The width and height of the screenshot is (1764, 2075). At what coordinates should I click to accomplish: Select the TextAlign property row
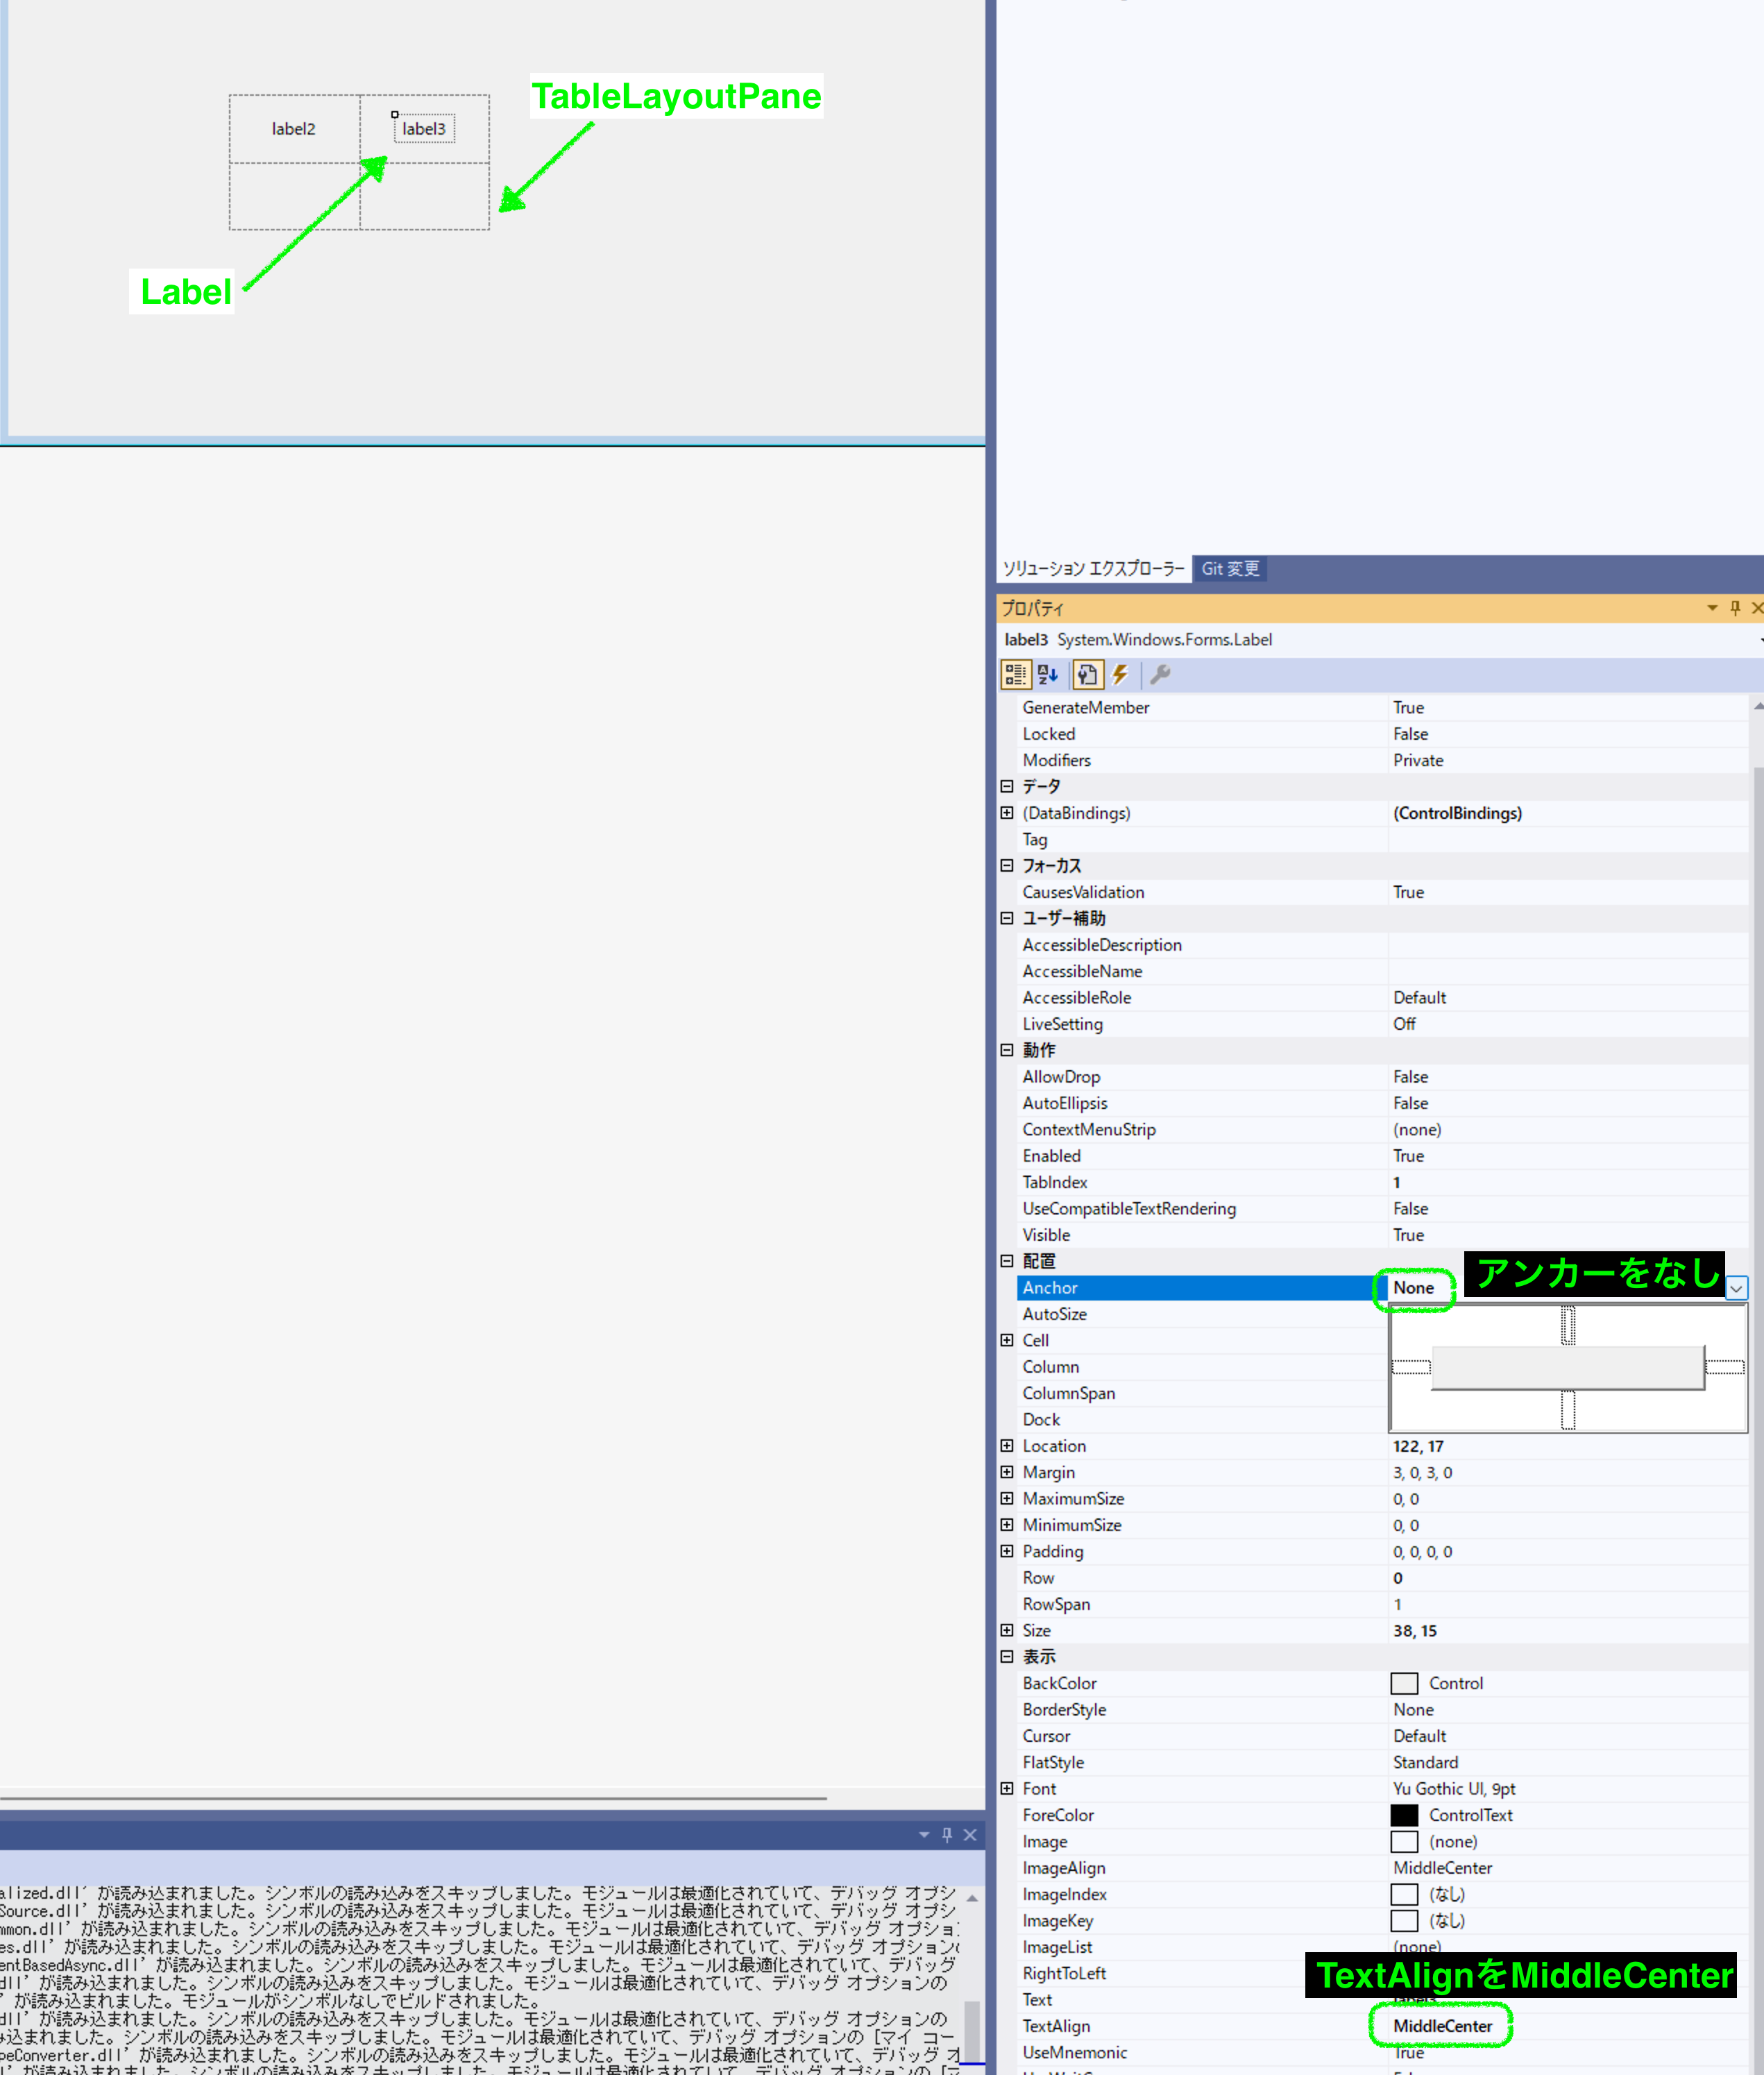(x=1056, y=2025)
